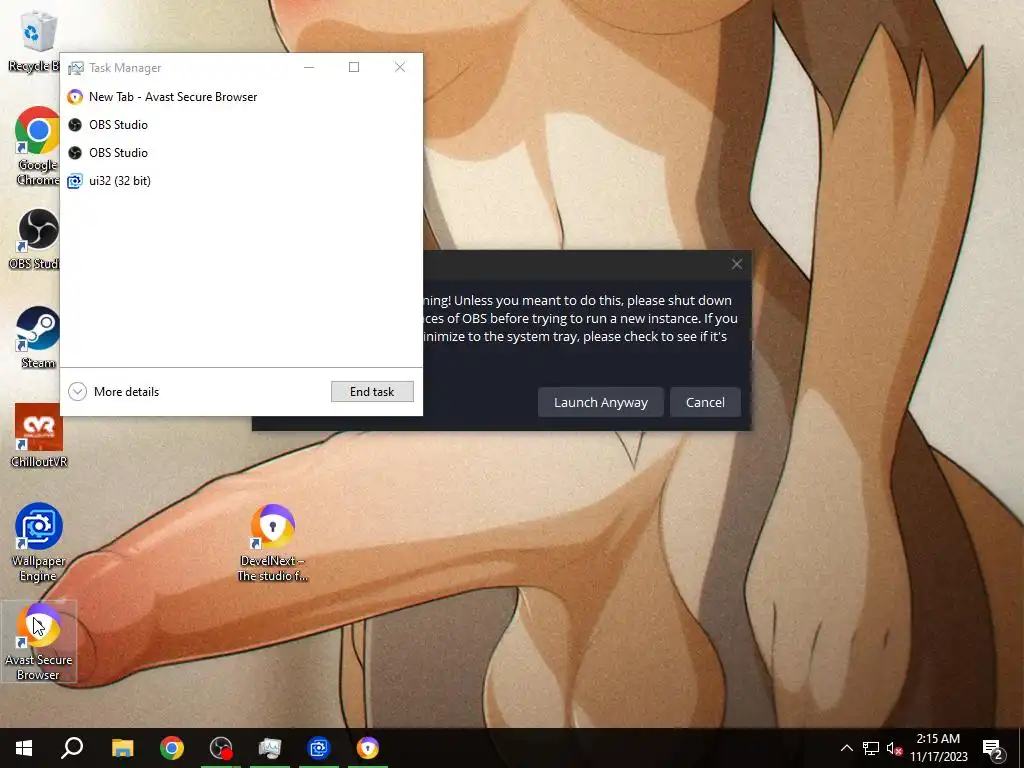
Task: Open the taskbar clock showing 2:15 AM
Action: pos(938,748)
